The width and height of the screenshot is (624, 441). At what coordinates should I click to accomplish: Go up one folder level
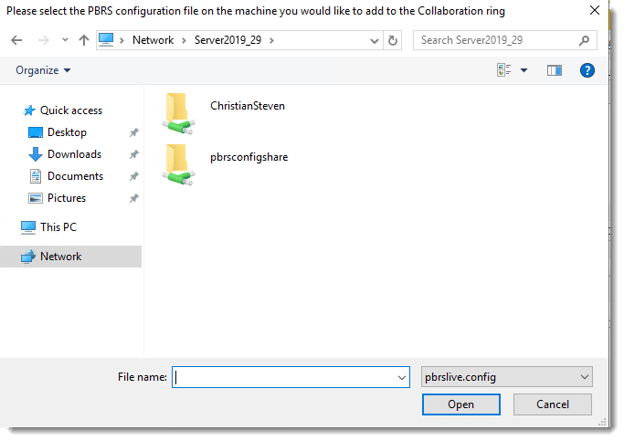84,40
